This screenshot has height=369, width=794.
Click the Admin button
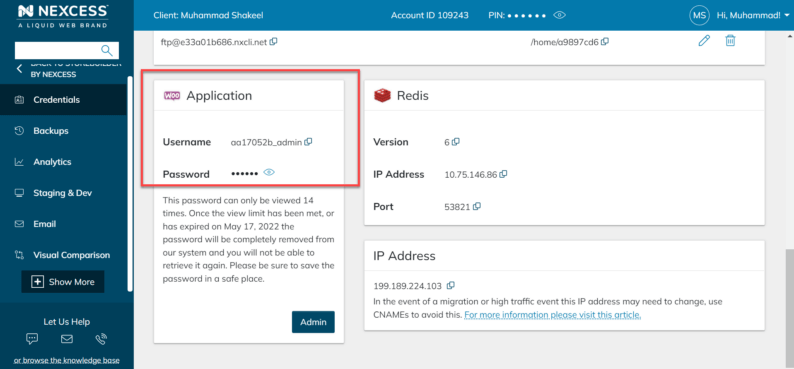(313, 322)
